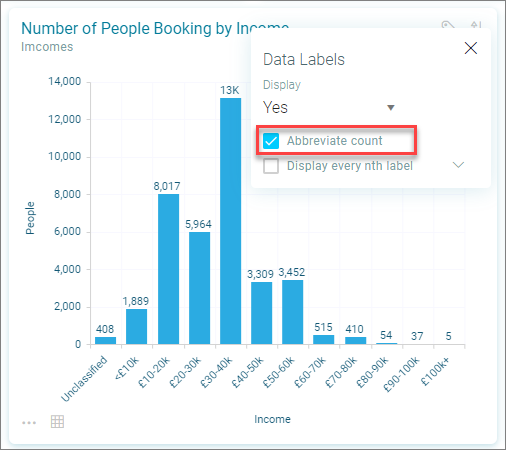Click the data labels tag icon
Viewport: 506px width, 450px height.
(x=448, y=25)
